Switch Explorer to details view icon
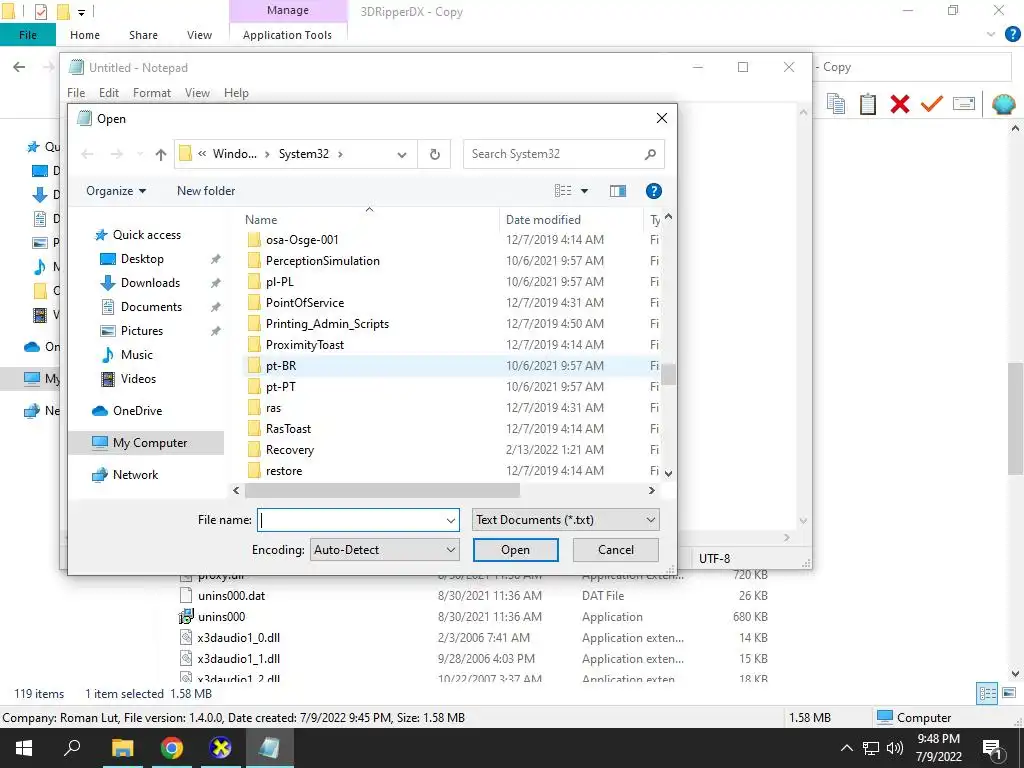This screenshot has height=768, width=1024. pyautogui.click(x=987, y=694)
